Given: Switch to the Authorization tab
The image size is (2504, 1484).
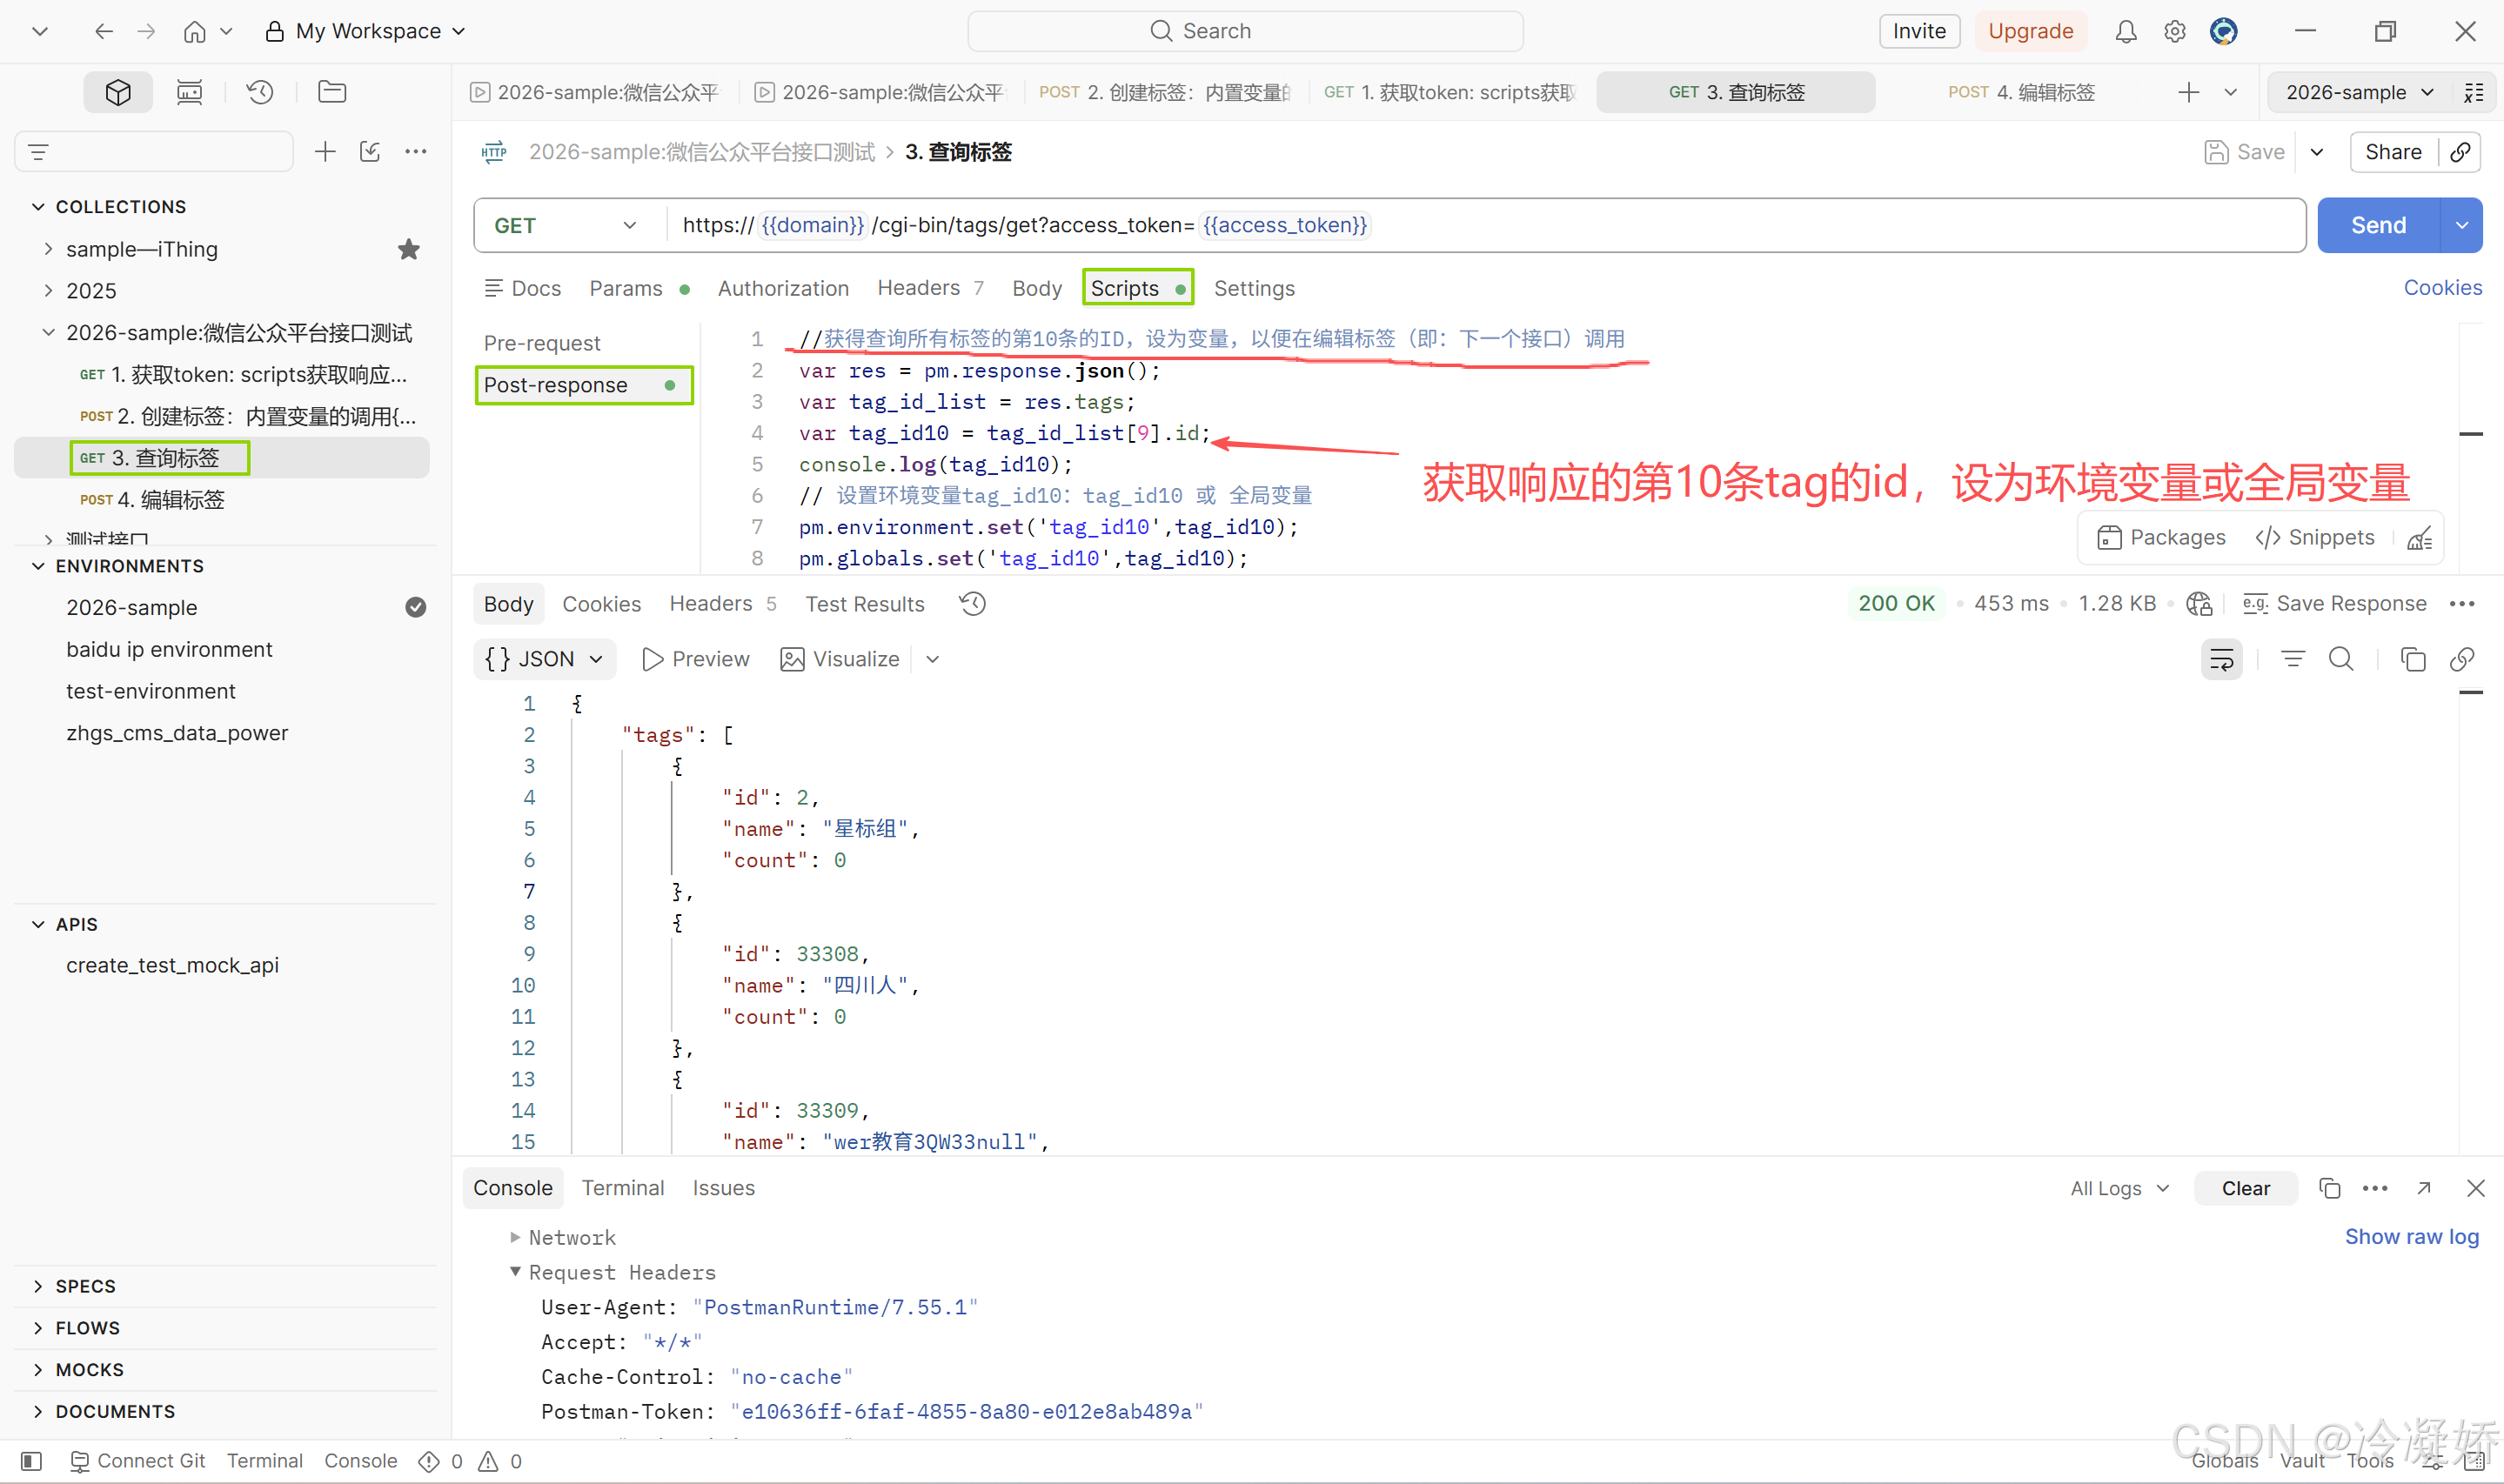Looking at the screenshot, I should click(x=783, y=288).
